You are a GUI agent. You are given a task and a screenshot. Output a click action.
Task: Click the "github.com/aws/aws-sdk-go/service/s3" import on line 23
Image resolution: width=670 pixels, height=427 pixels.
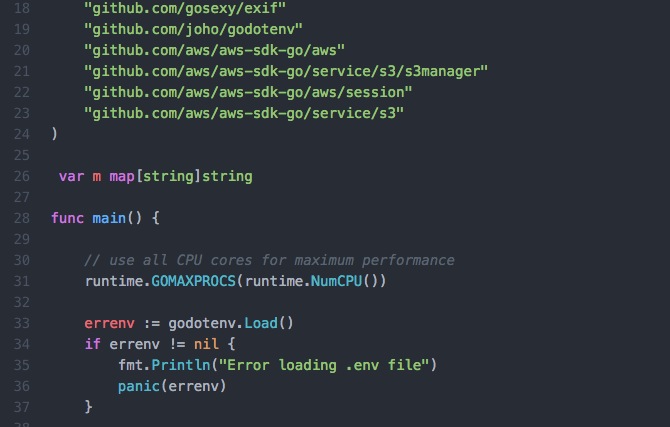(244, 113)
